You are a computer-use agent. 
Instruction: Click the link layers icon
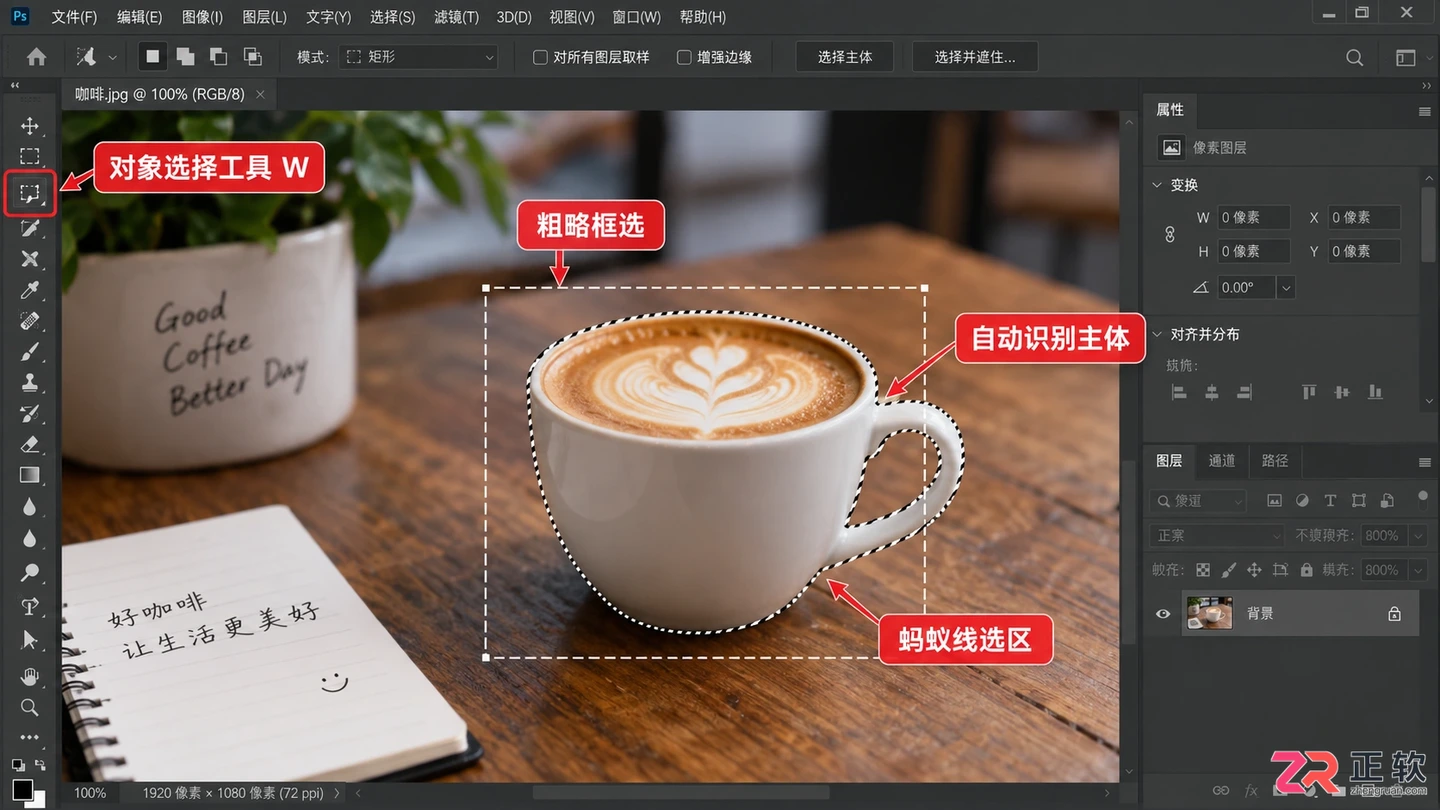click(1221, 790)
